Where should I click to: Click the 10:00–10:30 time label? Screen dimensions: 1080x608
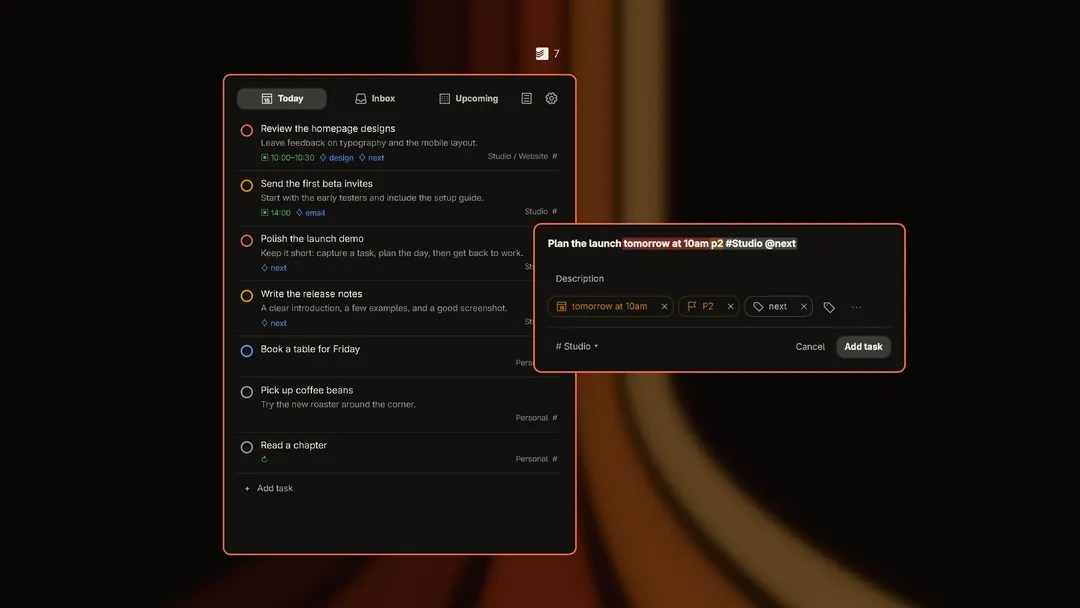click(x=287, y=158)
